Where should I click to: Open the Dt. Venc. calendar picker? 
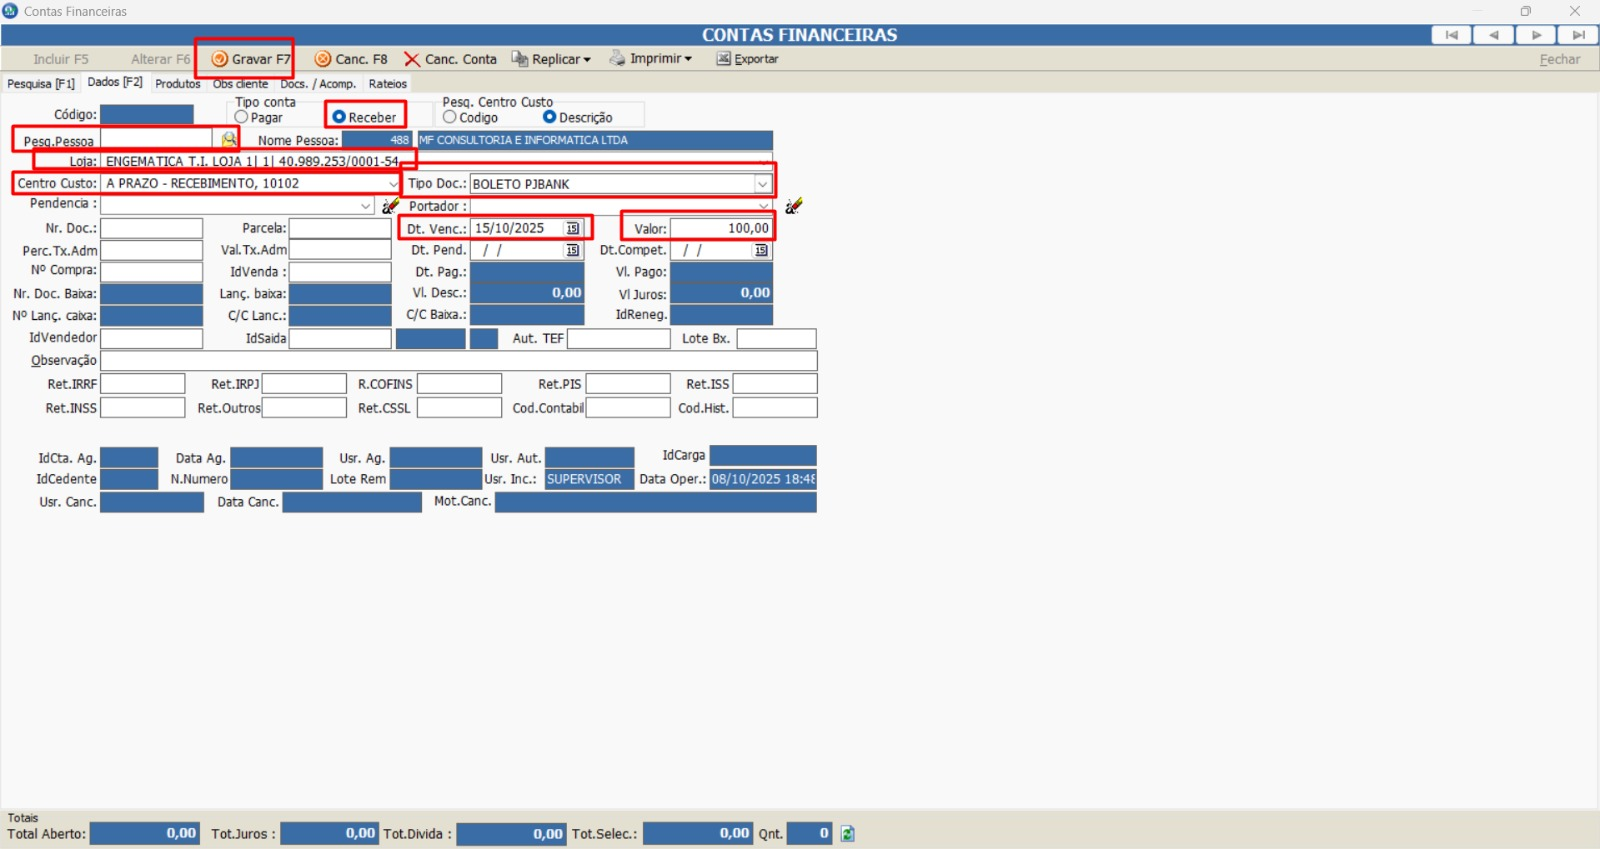(x=573, y=228)
